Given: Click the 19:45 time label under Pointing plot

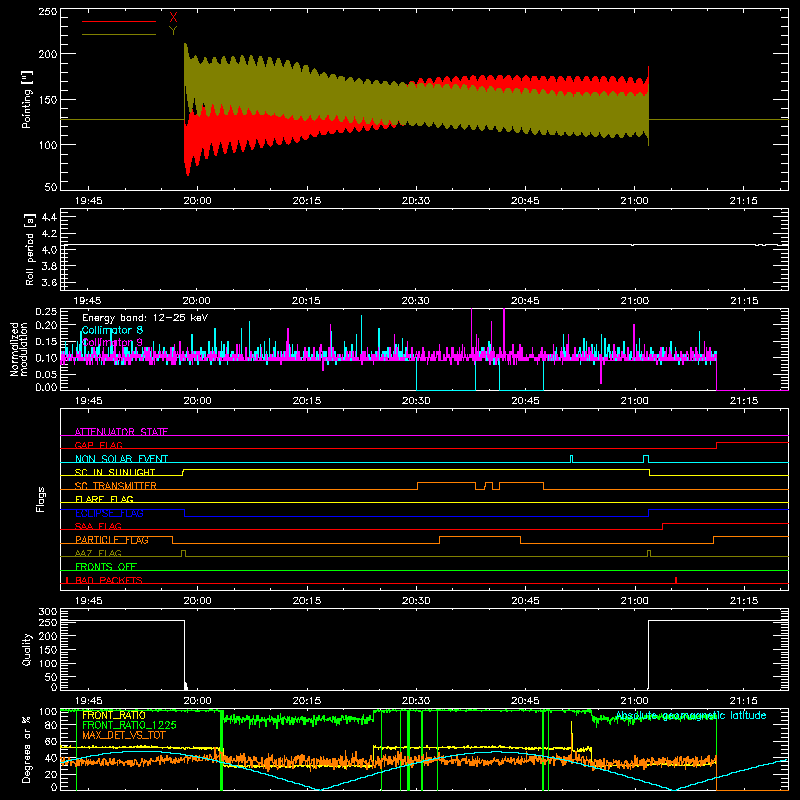Looking at the screenshot, I should pos(88,201).
